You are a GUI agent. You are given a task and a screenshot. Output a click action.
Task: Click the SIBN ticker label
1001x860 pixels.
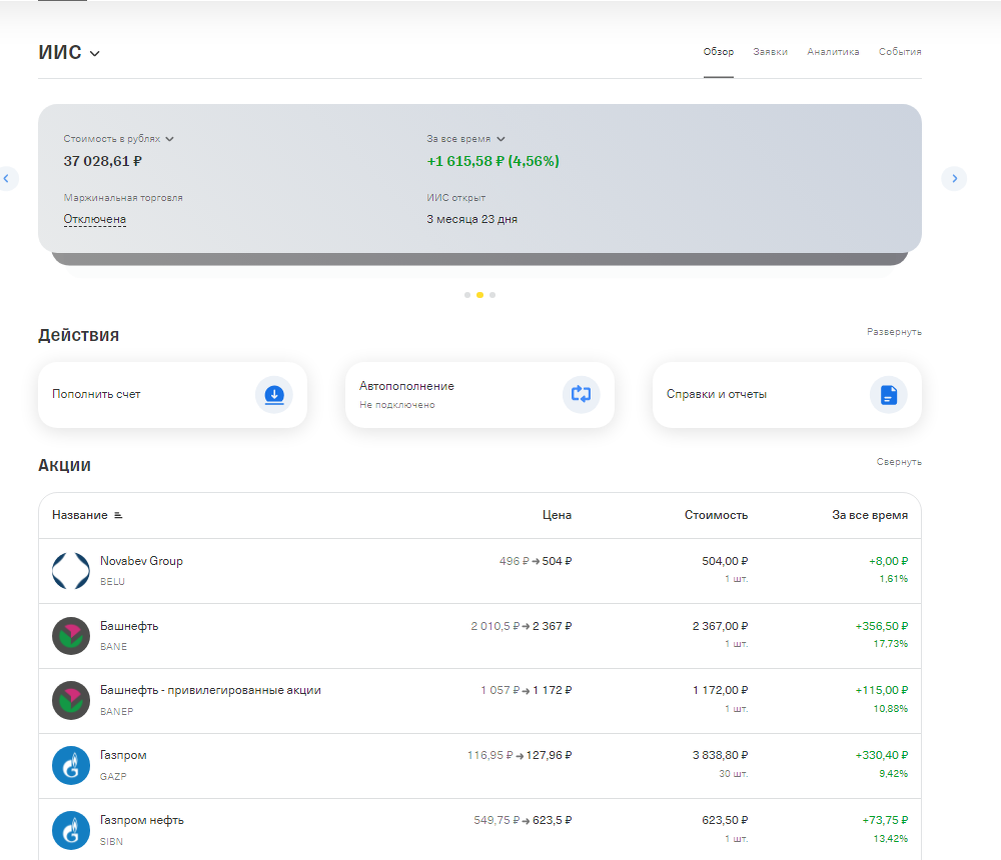[x=111, y=841]
